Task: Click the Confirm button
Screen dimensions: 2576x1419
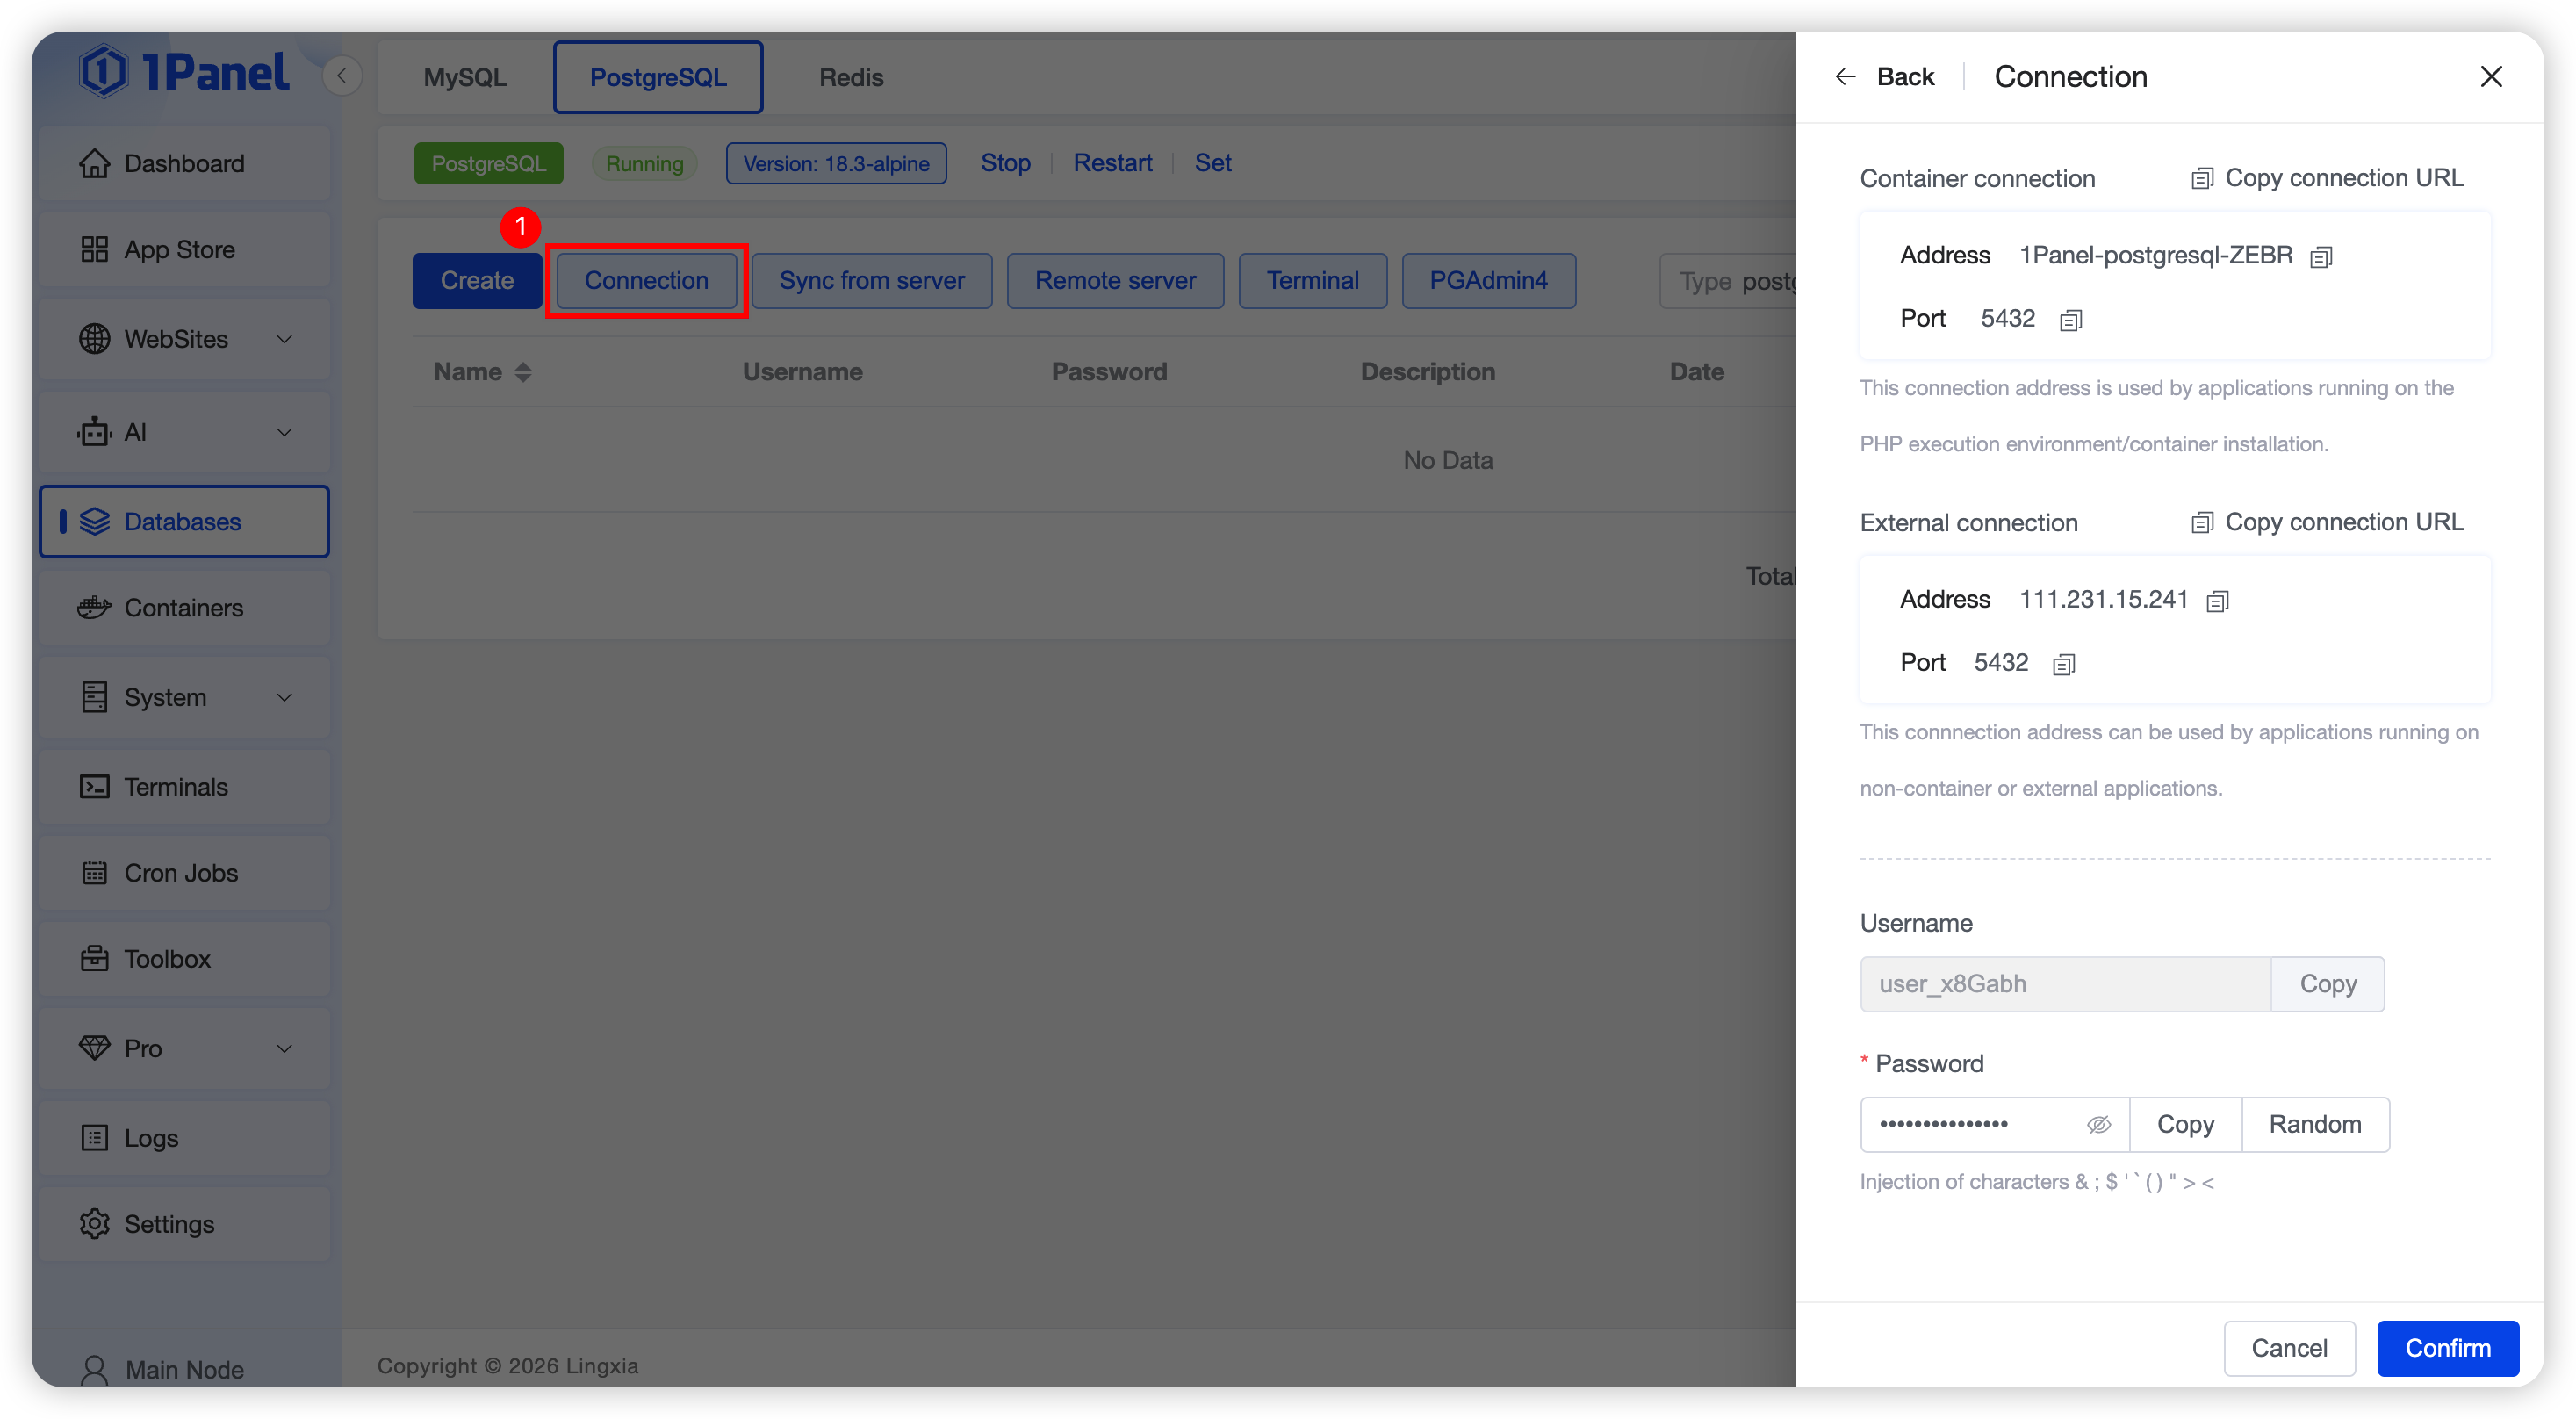Action: (x=2447, y=1348)
